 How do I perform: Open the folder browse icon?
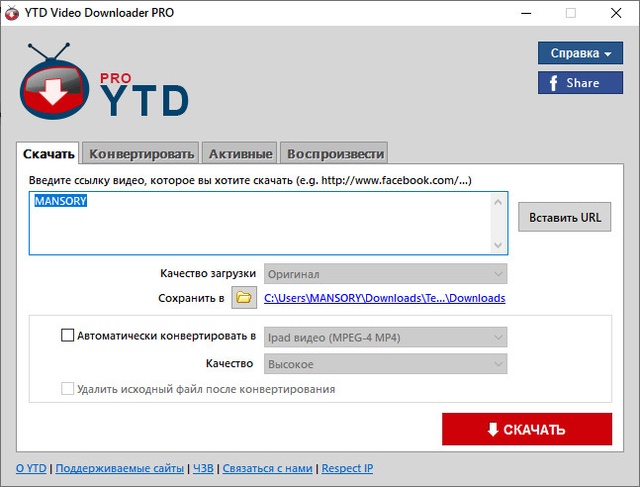click(x=244, y=298)
